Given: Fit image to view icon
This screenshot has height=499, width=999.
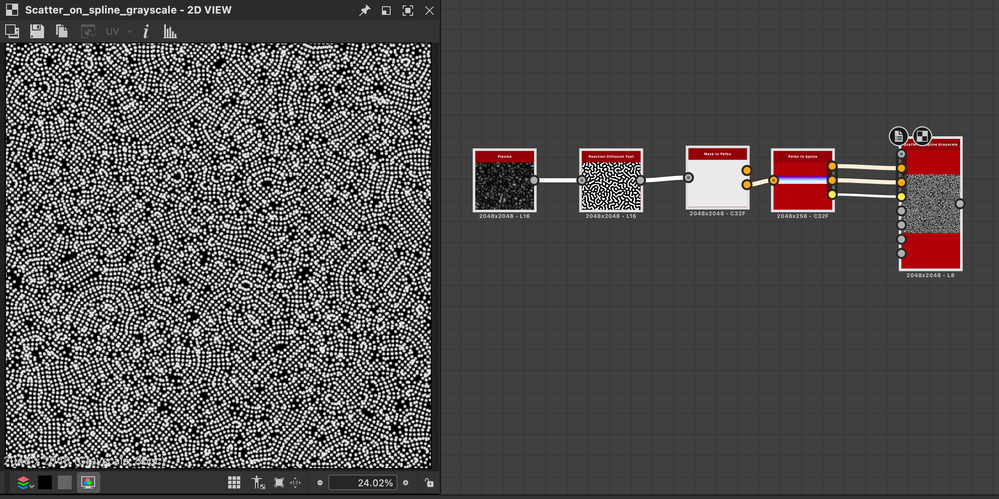Looking at the screenshot, I should [x=278, y=482].
